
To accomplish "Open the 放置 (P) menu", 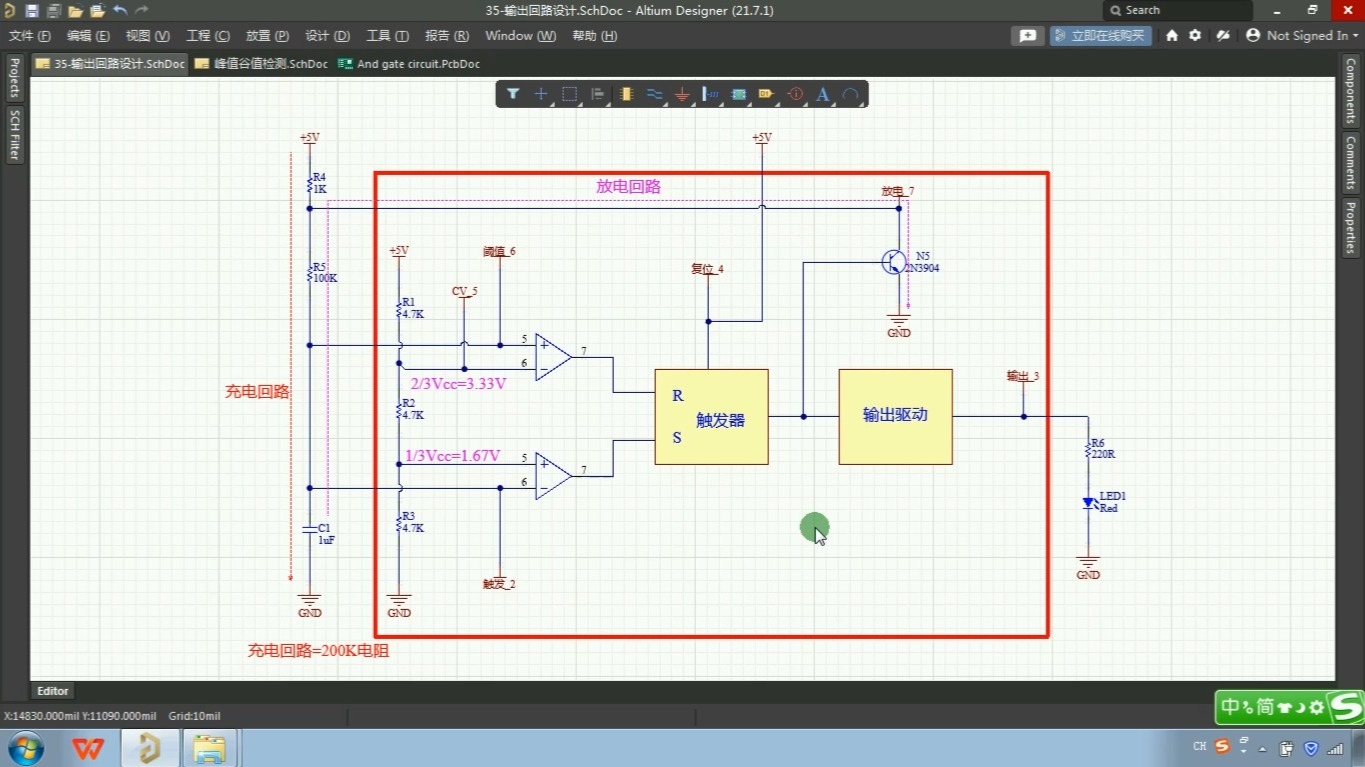I will click(267, 35).
